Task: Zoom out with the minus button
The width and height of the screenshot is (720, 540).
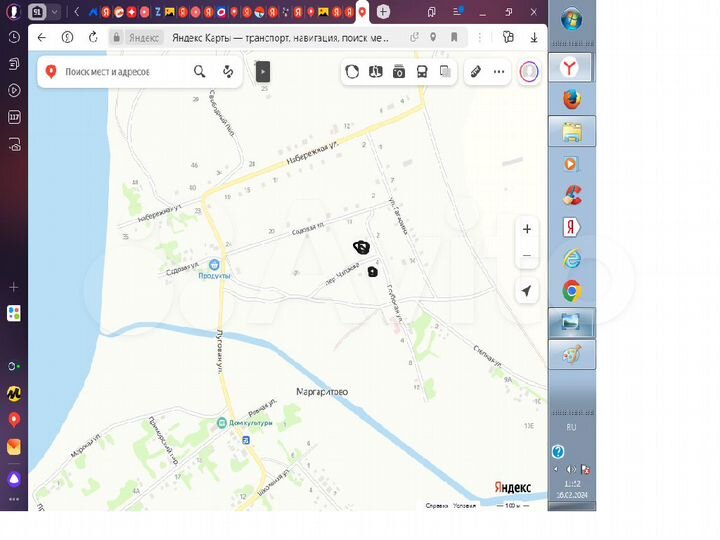Action: pos(527,256)
